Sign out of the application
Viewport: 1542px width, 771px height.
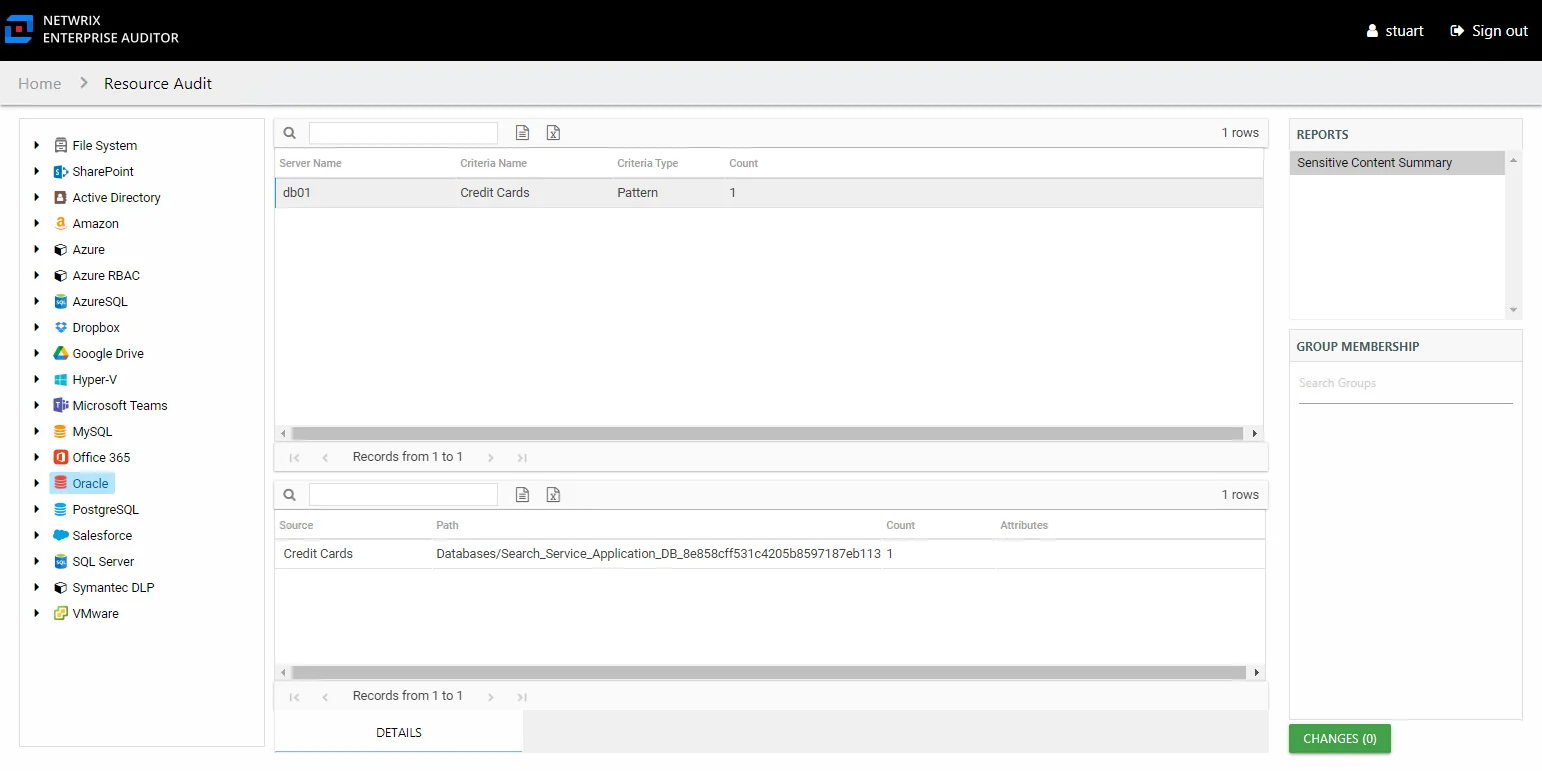tap(1489, 31)
